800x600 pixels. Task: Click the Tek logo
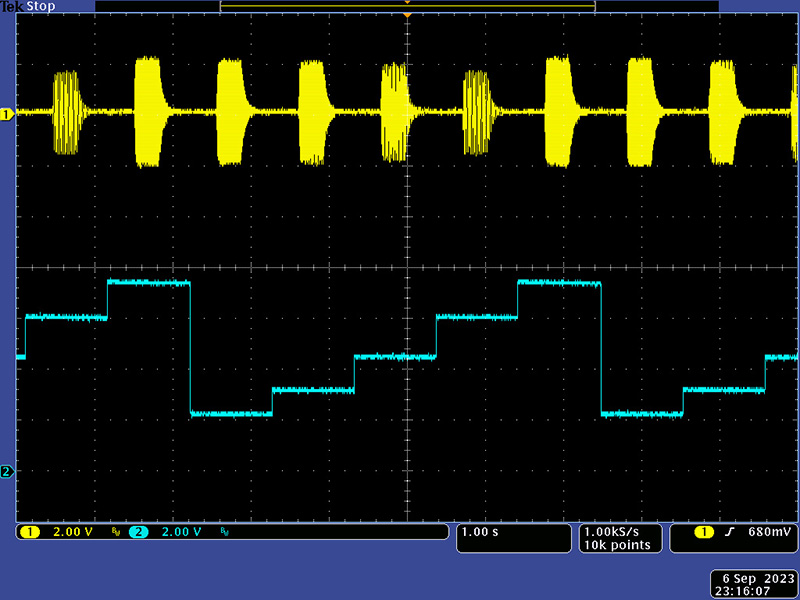point(11,6)
